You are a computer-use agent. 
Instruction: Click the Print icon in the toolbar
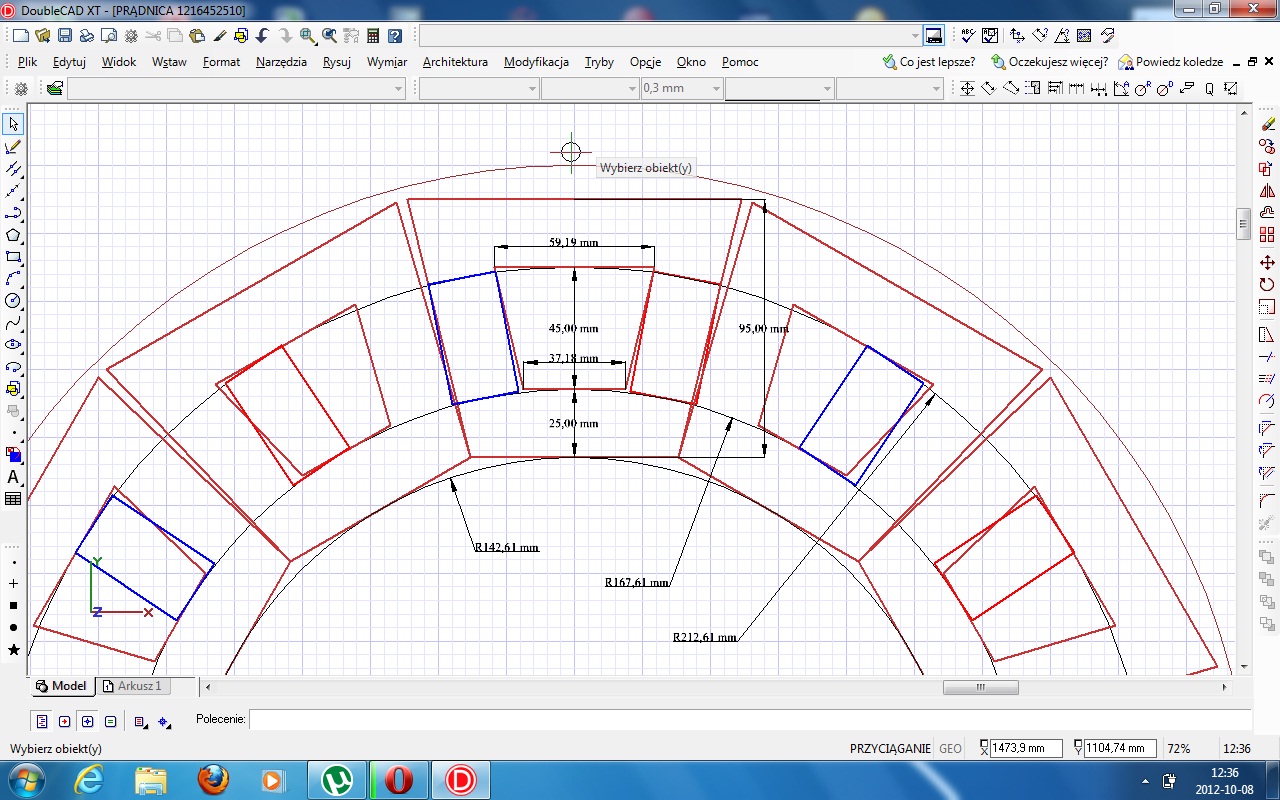[x=87, y=36]
